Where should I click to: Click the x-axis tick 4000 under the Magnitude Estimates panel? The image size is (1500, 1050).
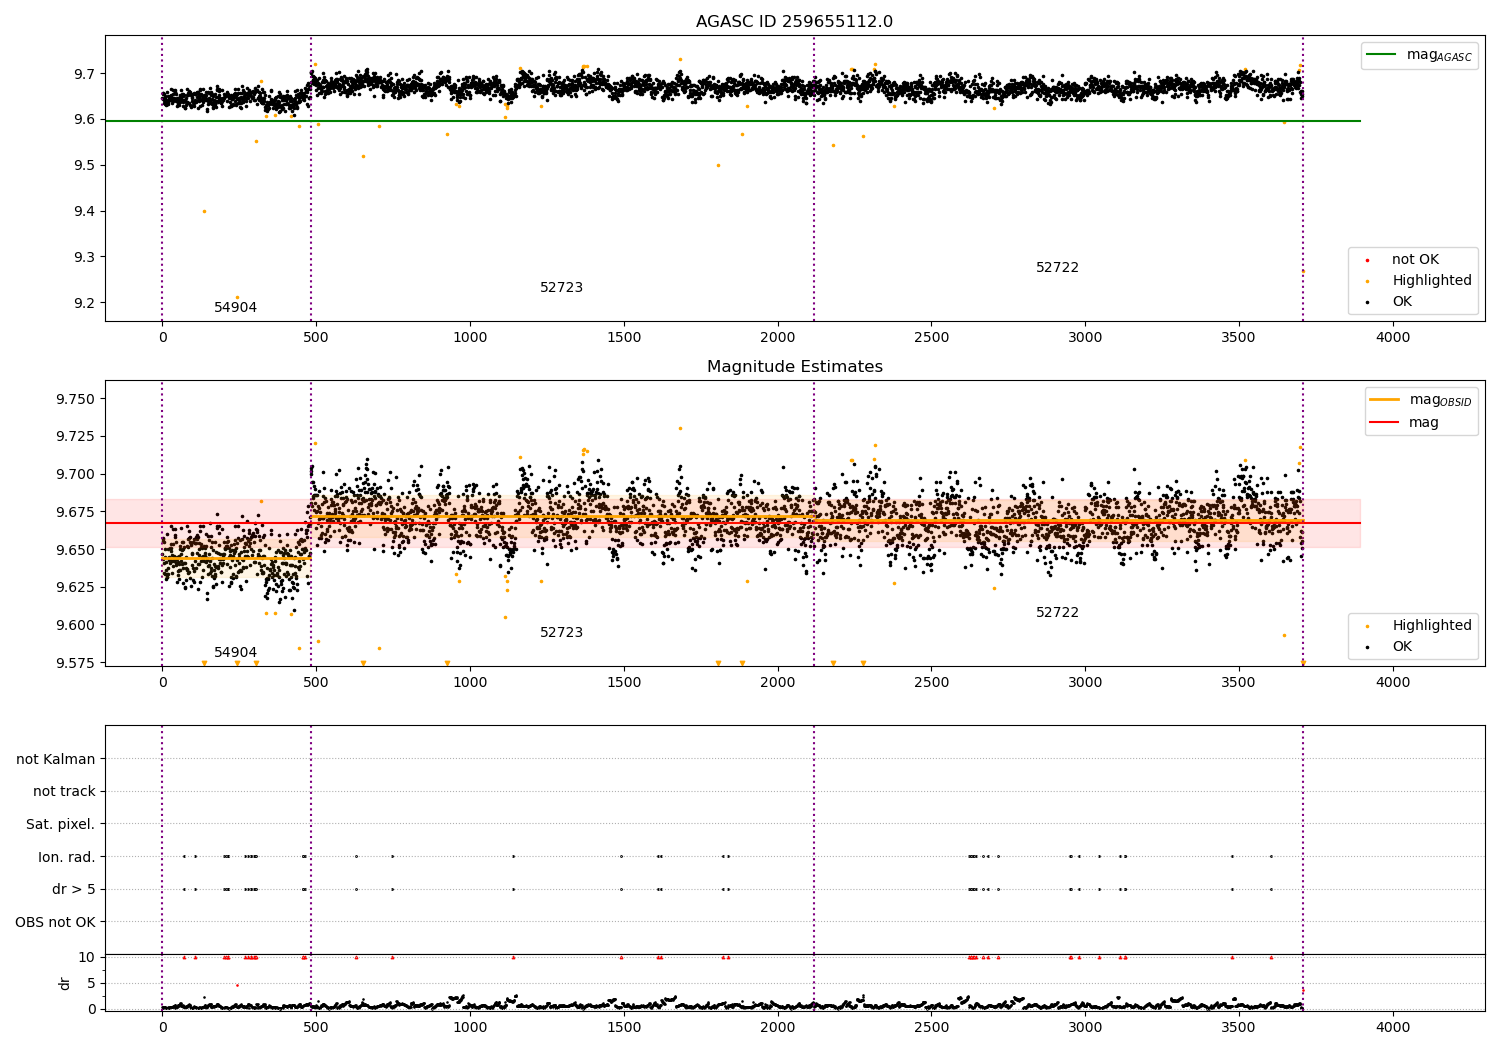click(x=1393, y=683)
